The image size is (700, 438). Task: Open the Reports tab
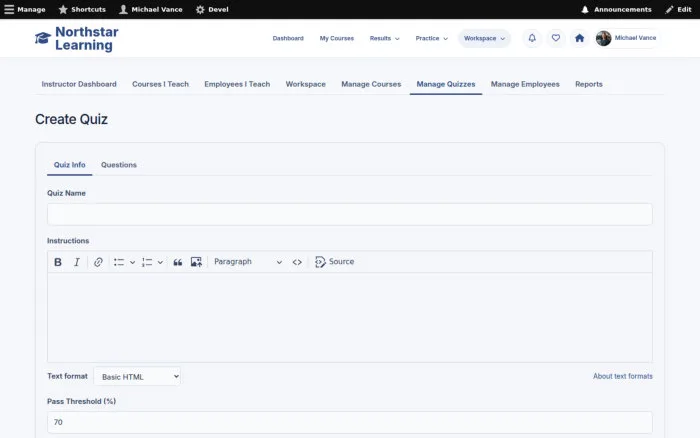click(x=588, y=84)
